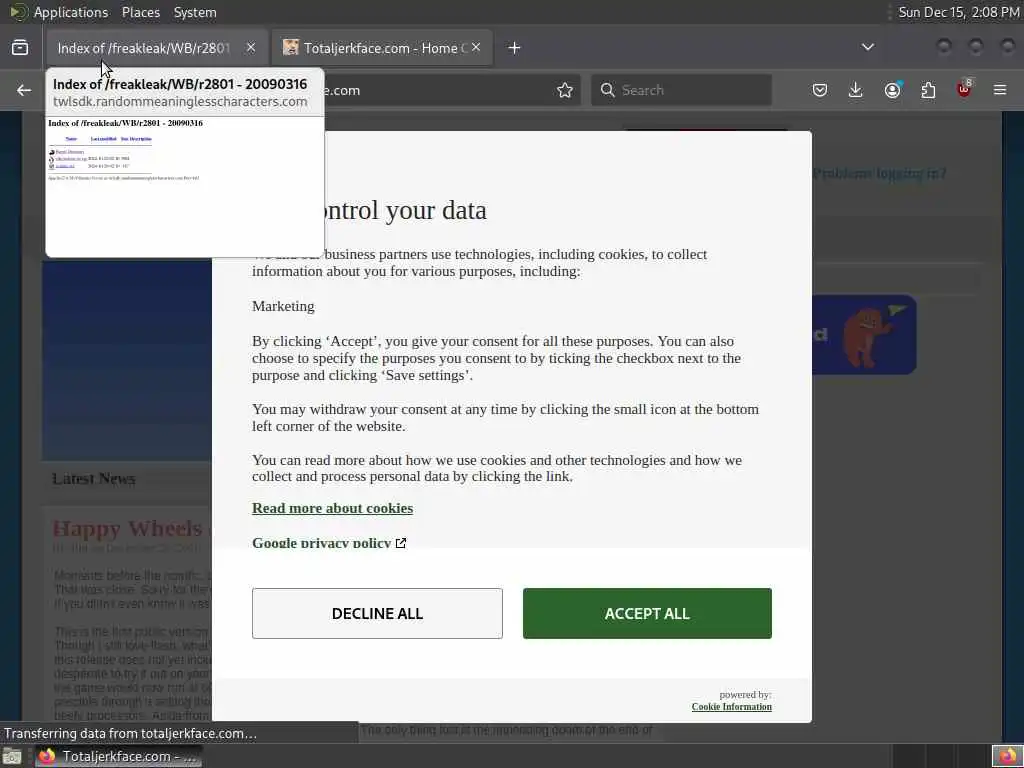
Task: Open the Places menu
Action: pos(140,12)
